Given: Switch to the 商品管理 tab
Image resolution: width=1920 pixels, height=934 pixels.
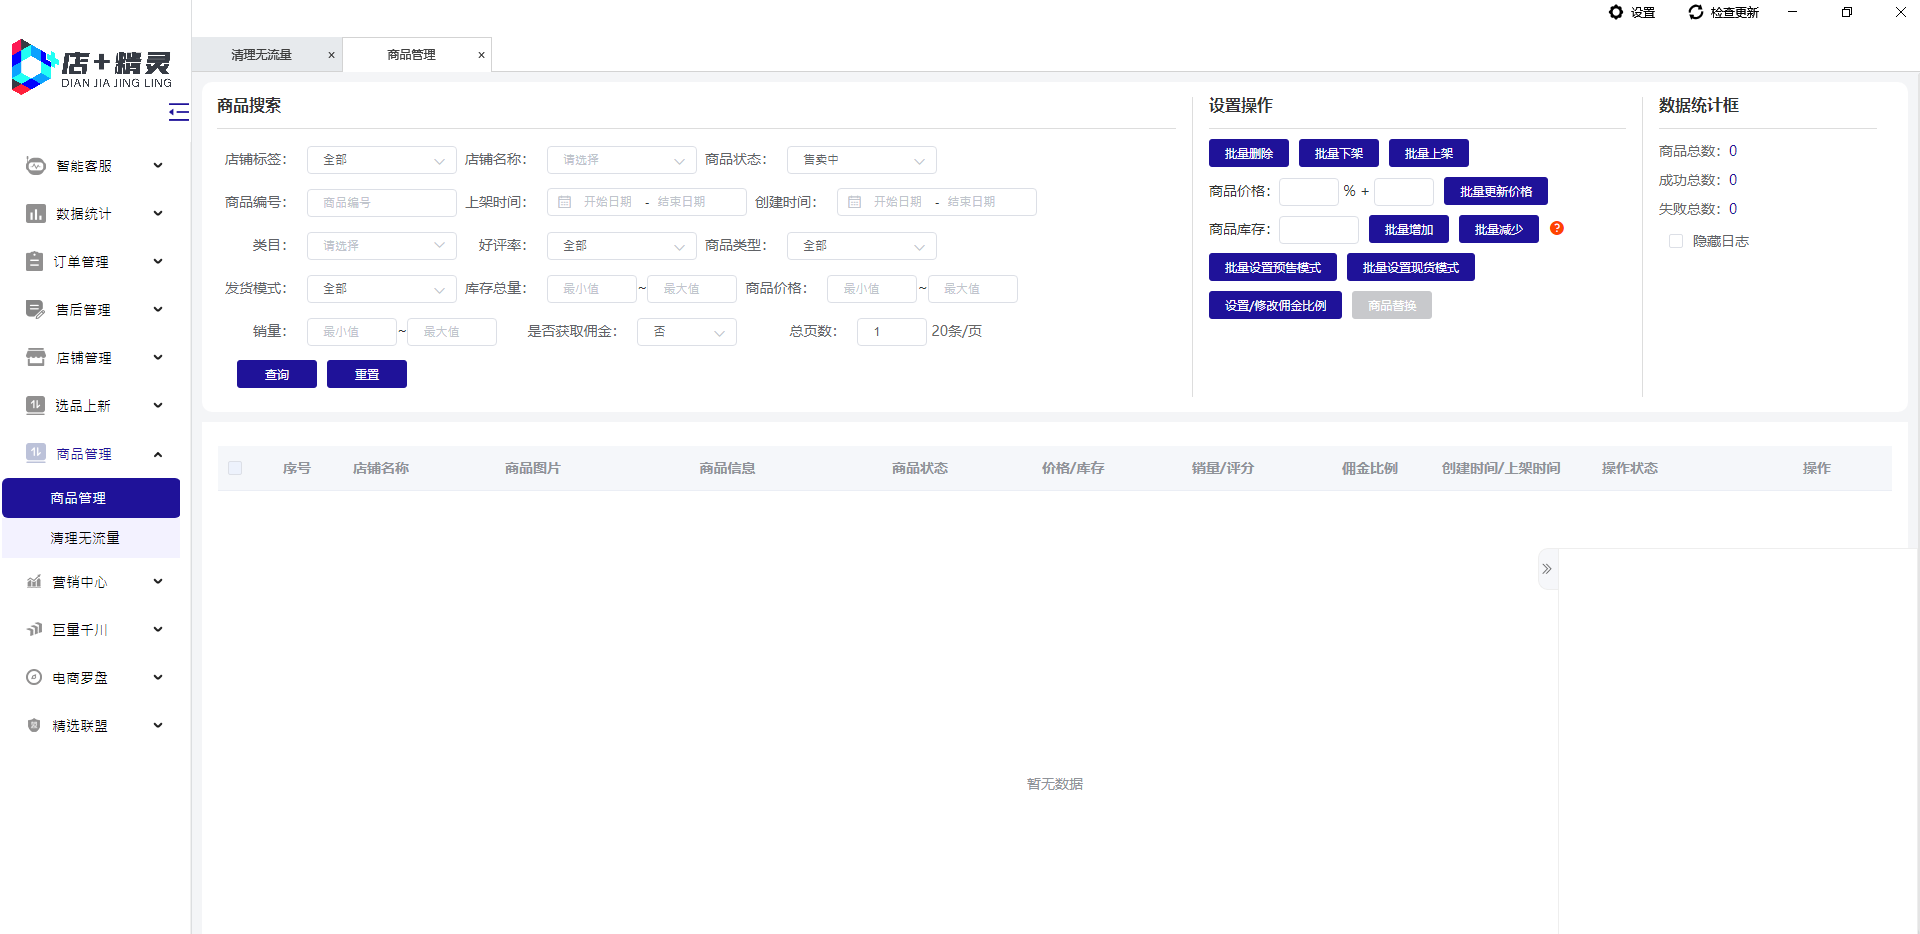Looking at the screenshot, I should tap(411, 55).
